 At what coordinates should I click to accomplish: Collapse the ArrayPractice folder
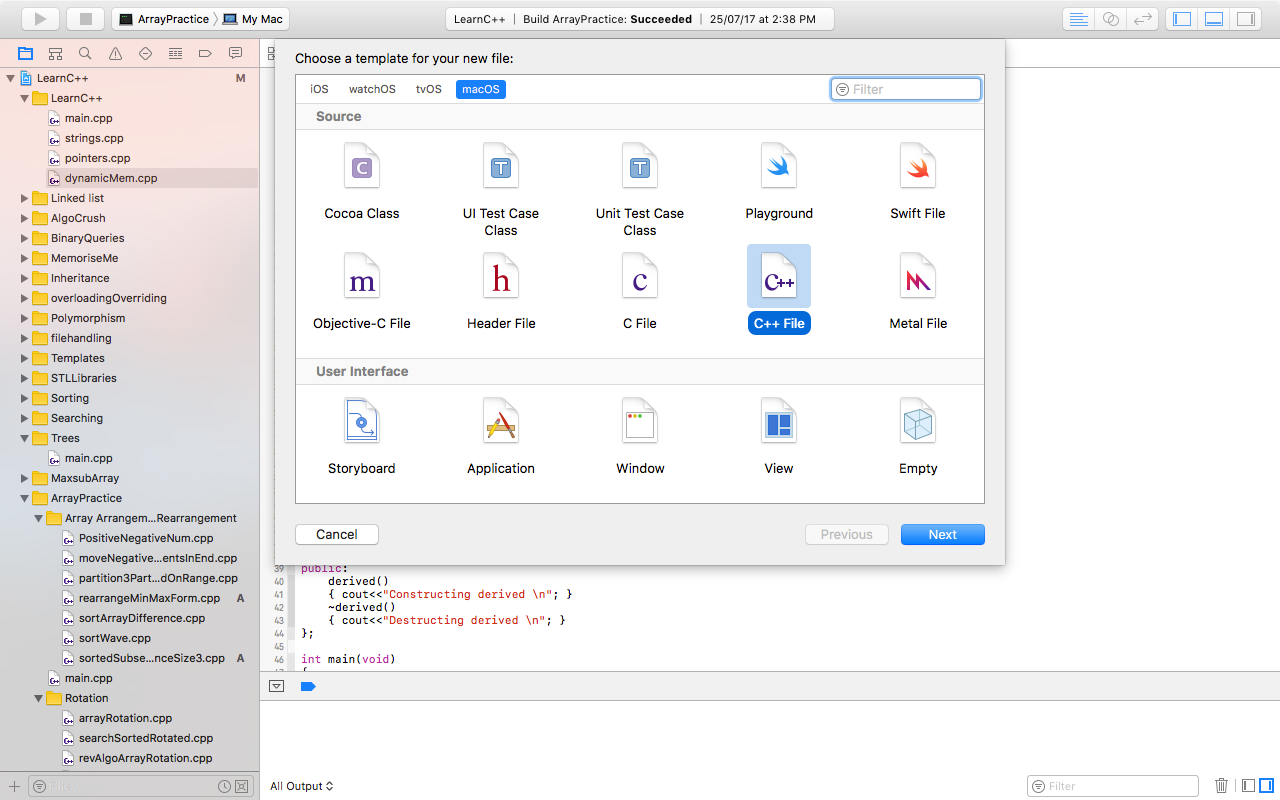click(x=25, y=498)
